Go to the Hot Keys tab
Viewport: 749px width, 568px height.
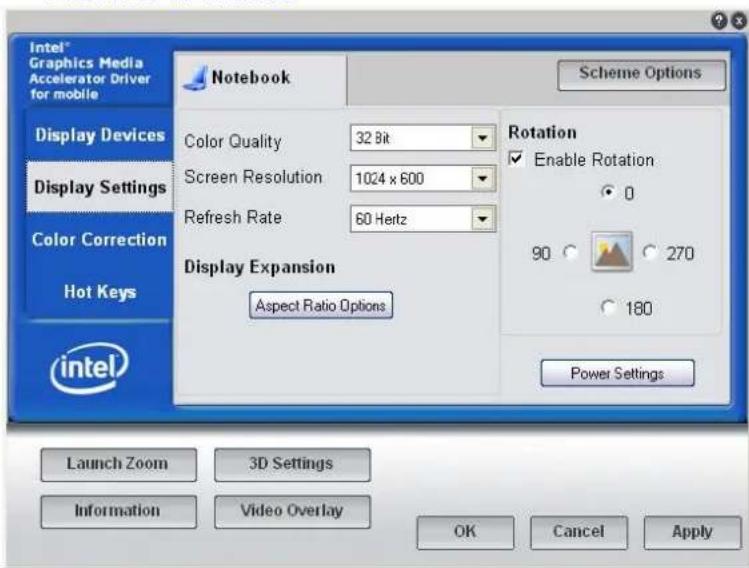[x=100, y=291]
